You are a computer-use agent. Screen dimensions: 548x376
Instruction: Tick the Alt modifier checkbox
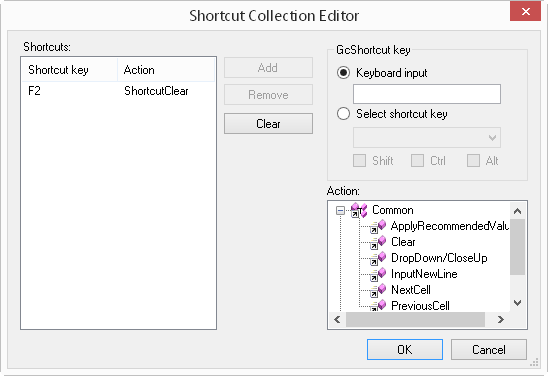pos(473,161)
